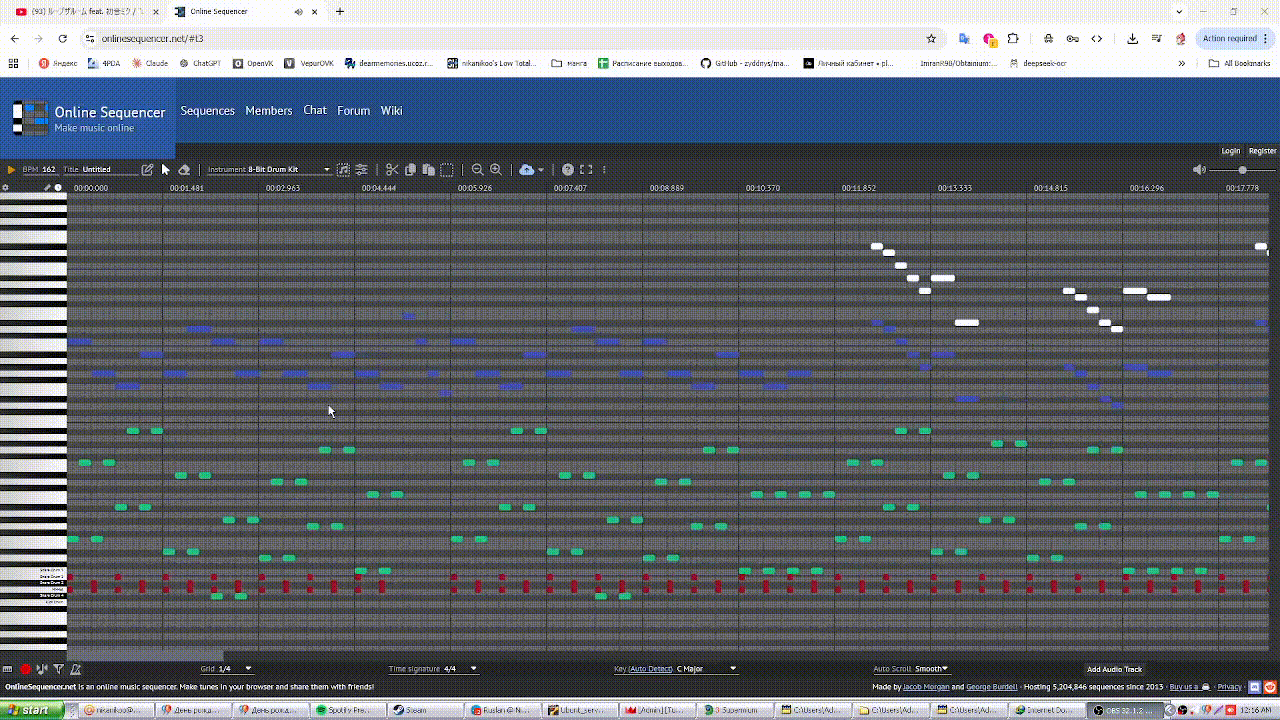Click the browser reload button
Screen dimensions: 1280x720
tap(63, 38)
